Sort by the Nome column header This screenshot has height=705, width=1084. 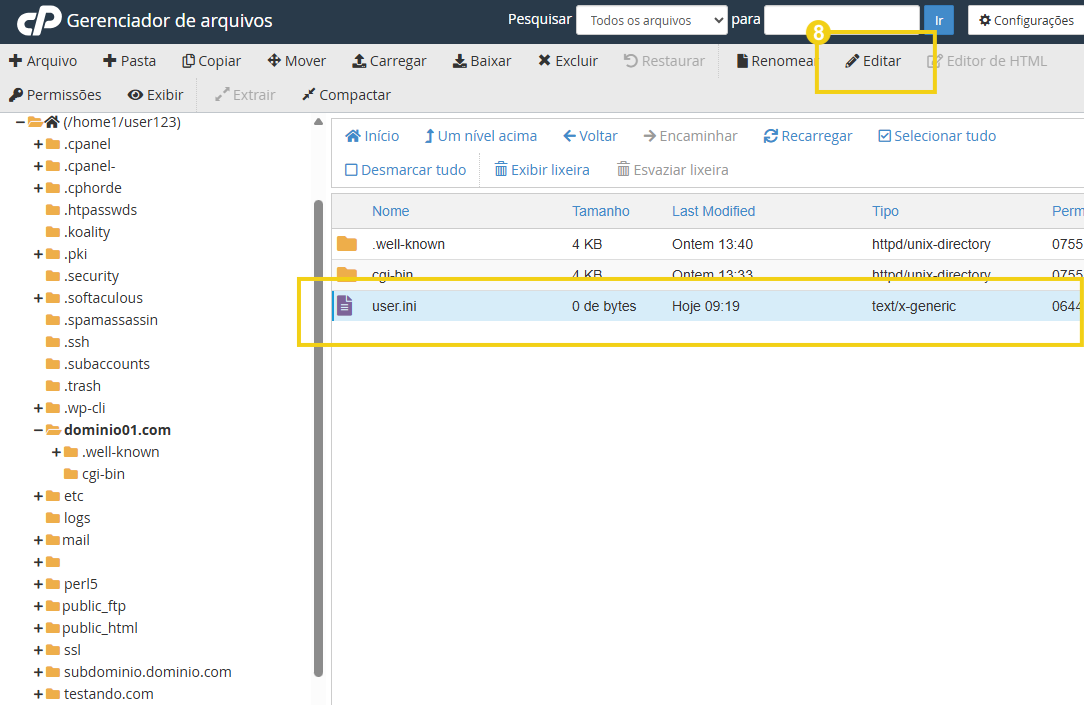pos(391,211)
